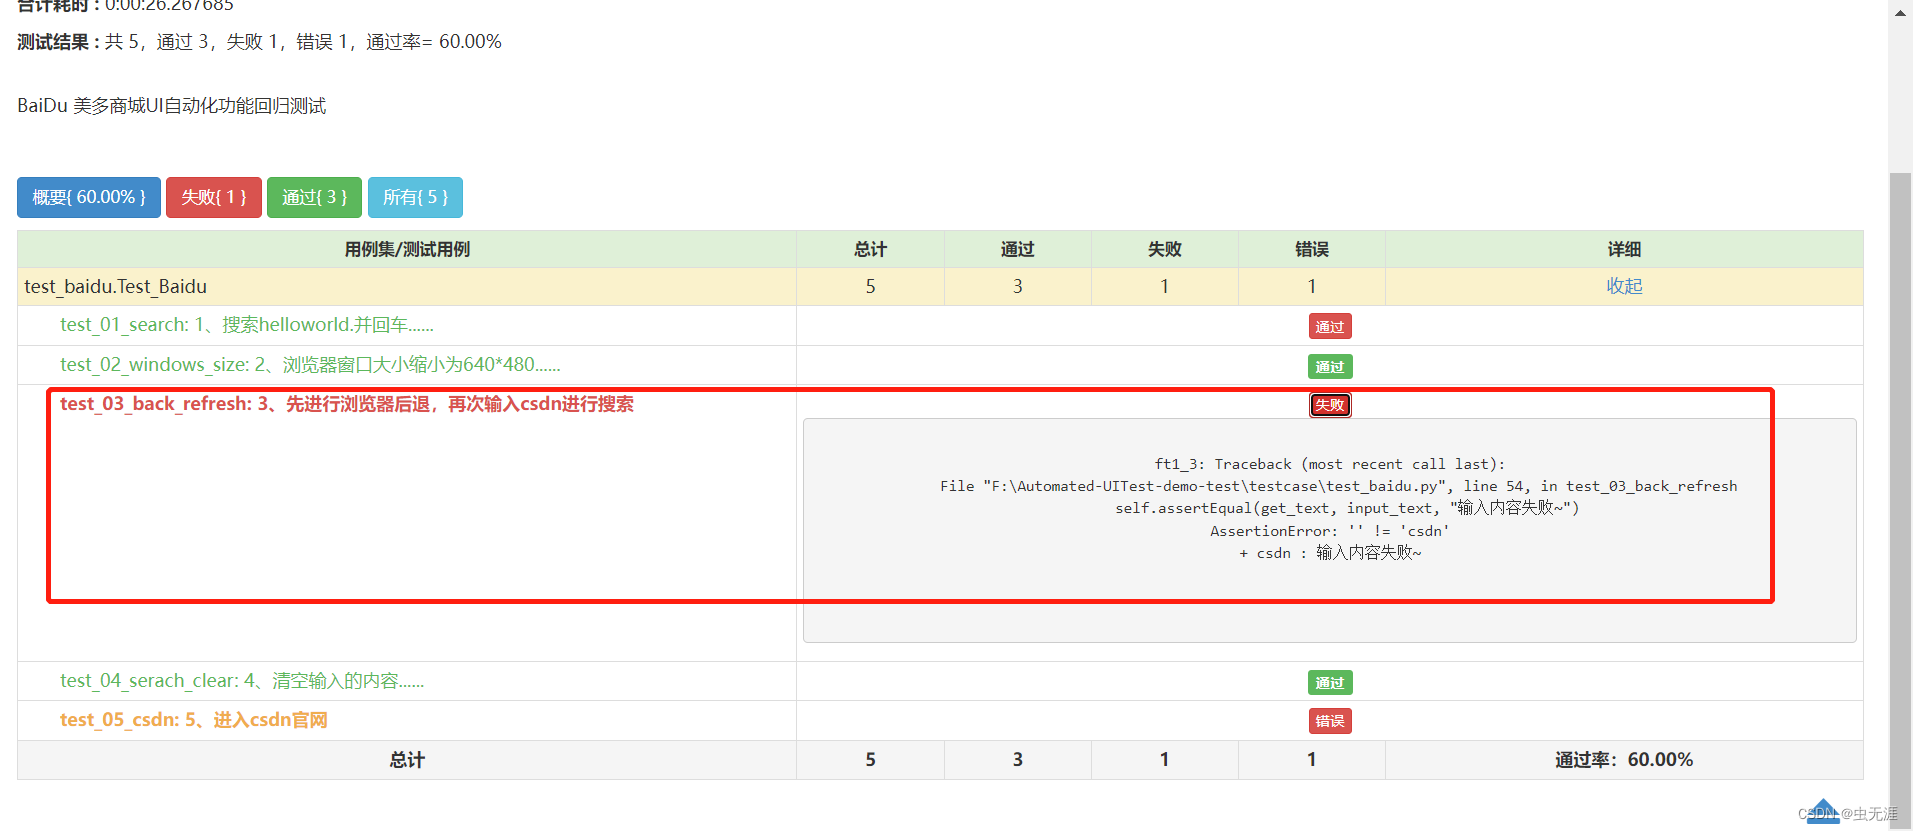Click the 通过 column header
This screenshot has width=1913, height=831.
[1017, 249]
